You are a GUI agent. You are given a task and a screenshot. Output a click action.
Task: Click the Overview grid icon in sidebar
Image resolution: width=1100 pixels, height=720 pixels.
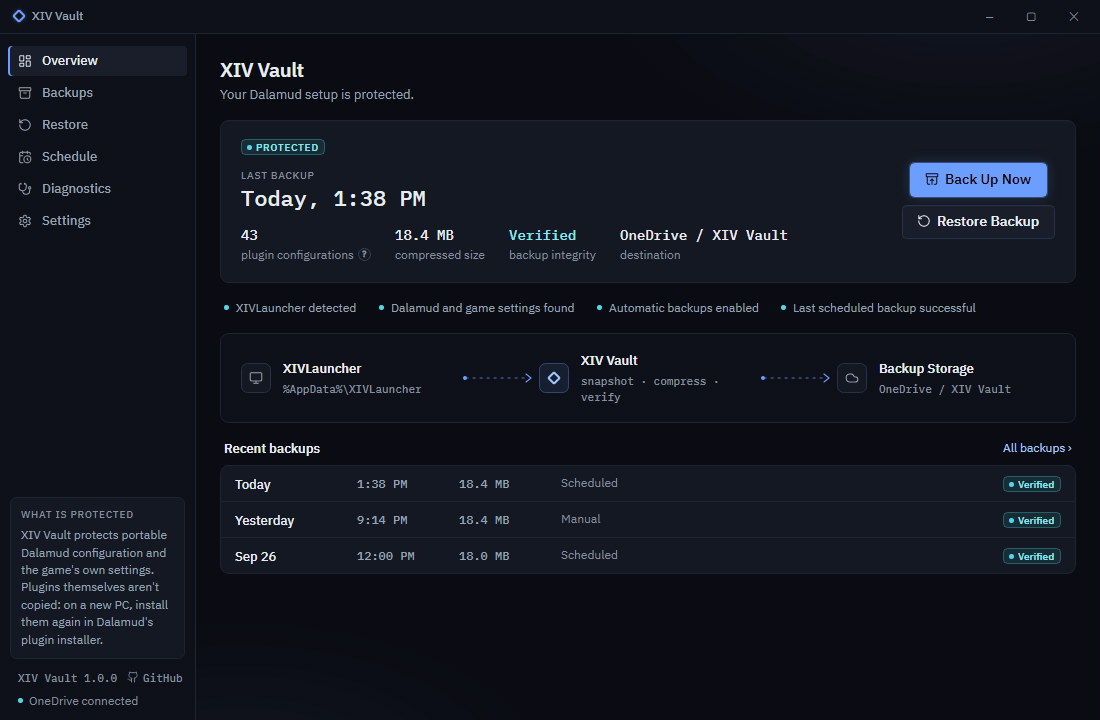point(25,61)
